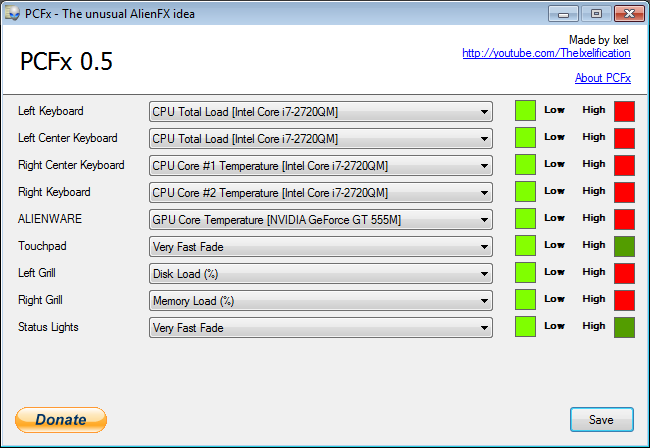Pick the High color for Status Lights
The image size is (650, 448).
point(624,327)
